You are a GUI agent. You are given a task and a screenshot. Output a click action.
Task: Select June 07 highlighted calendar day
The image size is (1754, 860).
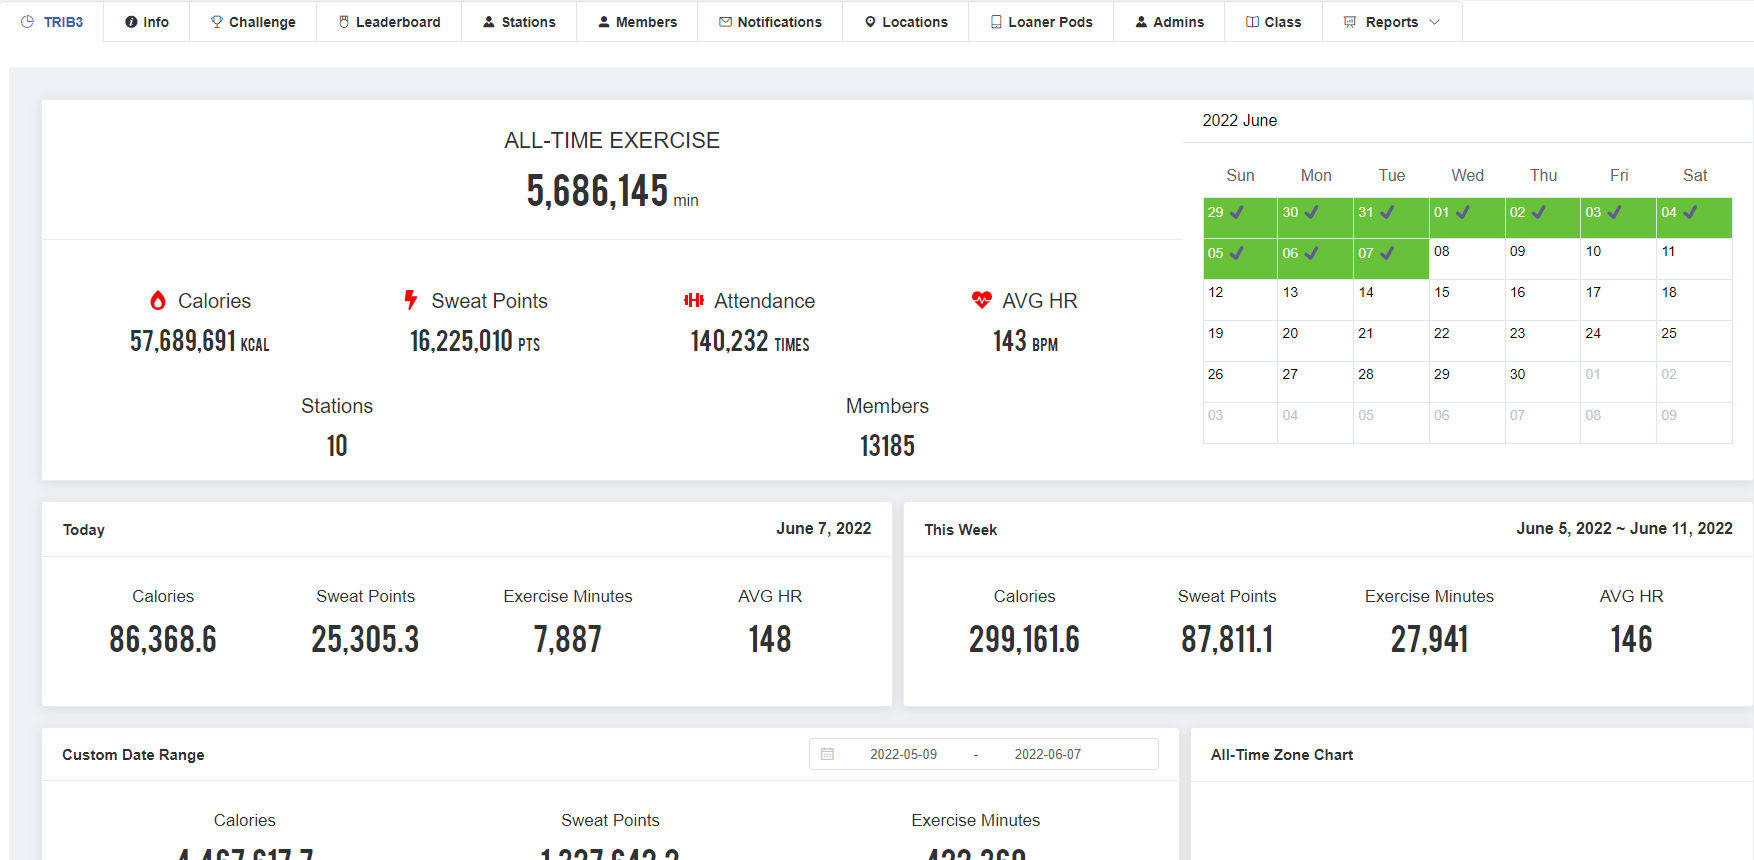pyautogui.click(x=1391, y=259)
